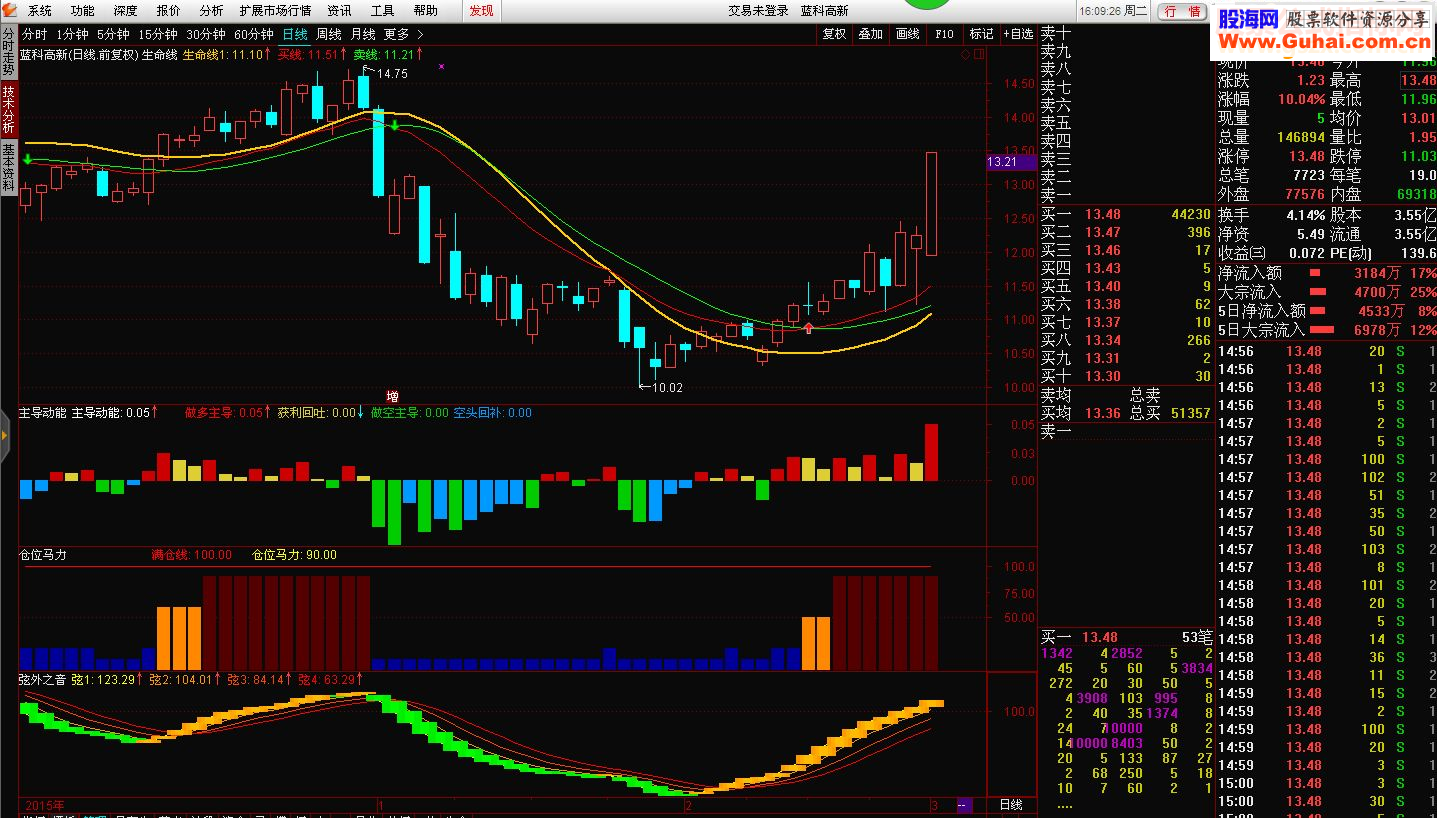Screen dimensions: 1437x818
Task: Click the 5日大宗流入 6978万 row
Action: [1326, 330]
